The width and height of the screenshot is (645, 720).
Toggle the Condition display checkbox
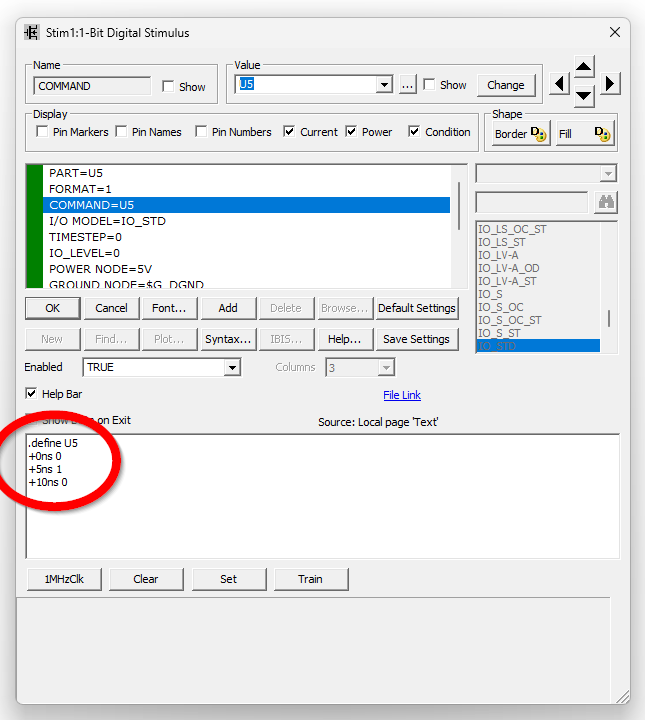(414, 132)
